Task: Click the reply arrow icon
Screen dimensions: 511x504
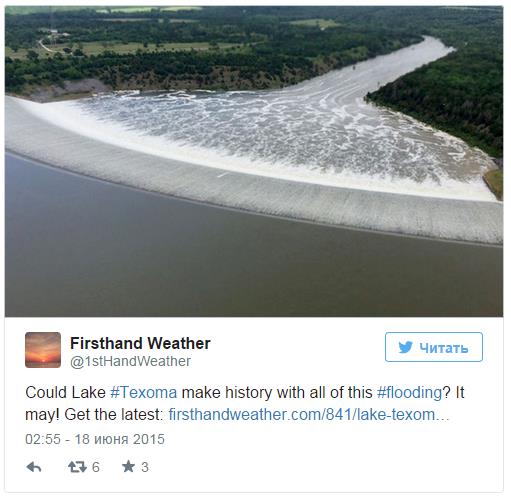Action: tap(34, 467)
